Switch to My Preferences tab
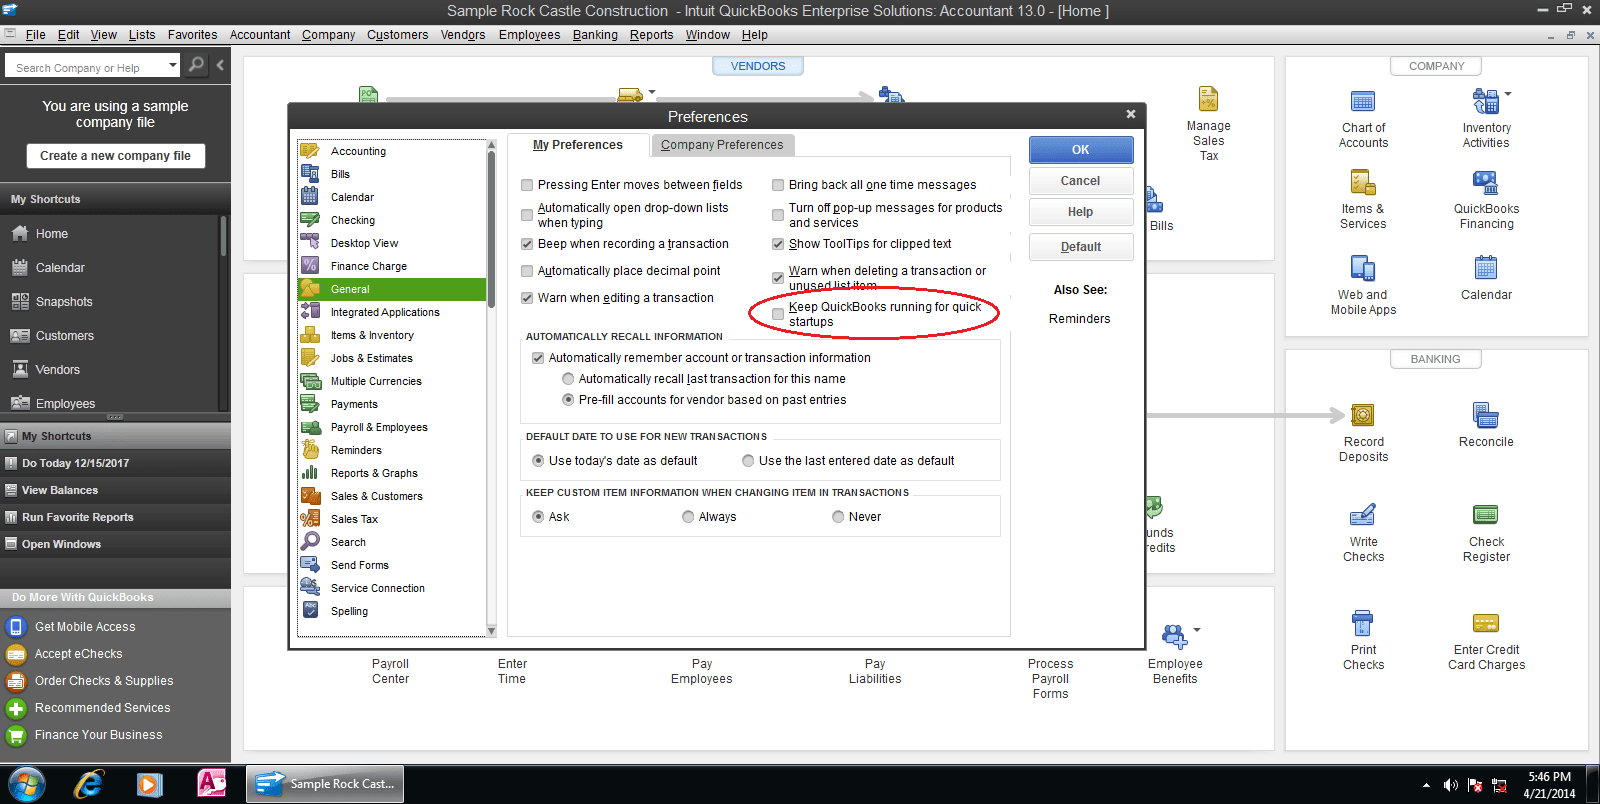Image resolution: width=1600 pixels, height=804 pixels. [x=578, y=145]
